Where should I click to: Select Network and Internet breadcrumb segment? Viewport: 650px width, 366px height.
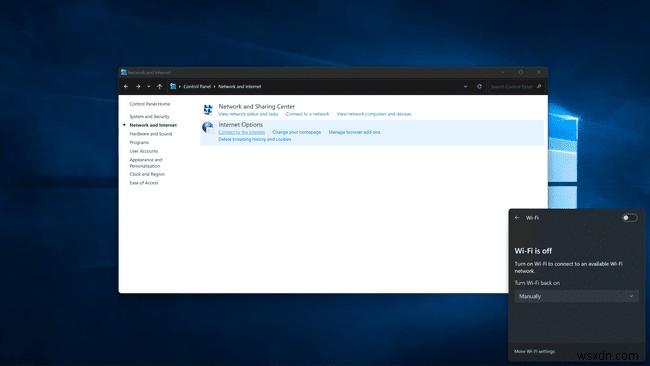coord(240,87)
